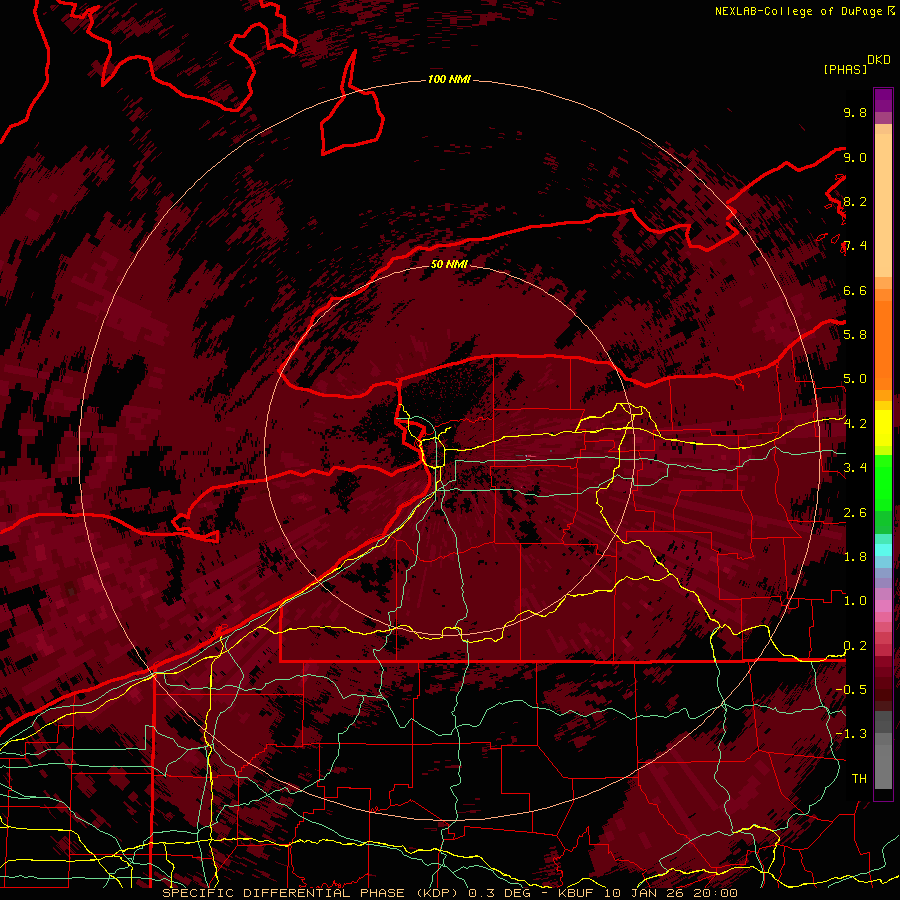
Task: Click the 6.6 legend value
Action: 855,290
